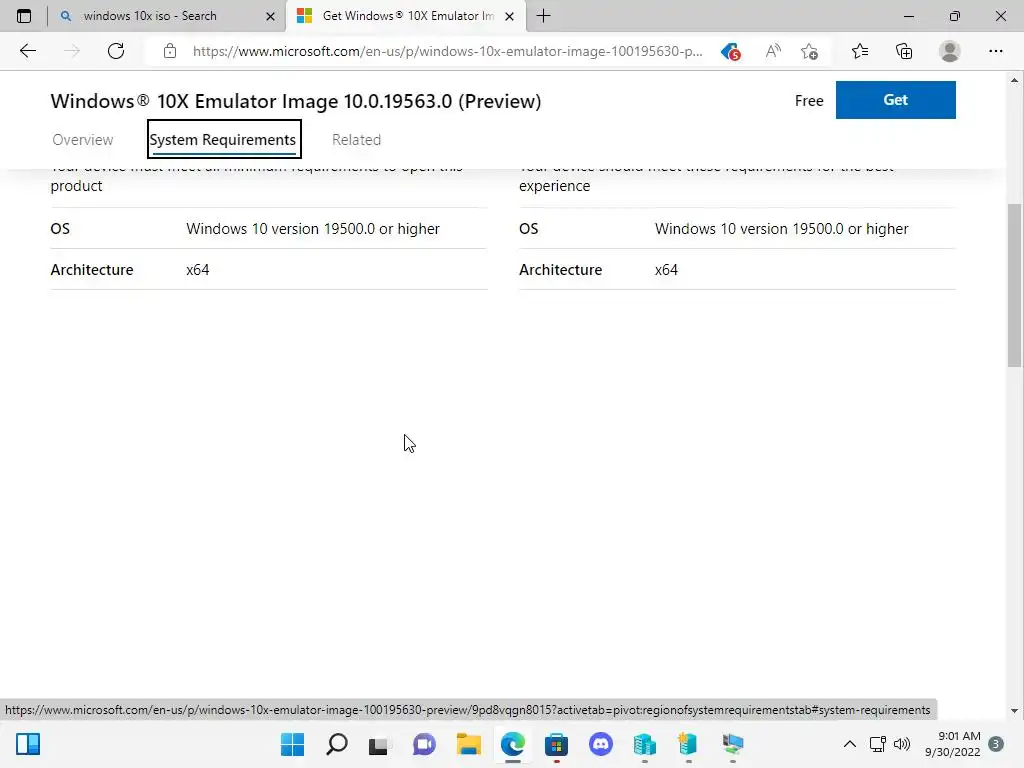Refresh the current page
The image size is (1024, 768).
tap(116, 51)
